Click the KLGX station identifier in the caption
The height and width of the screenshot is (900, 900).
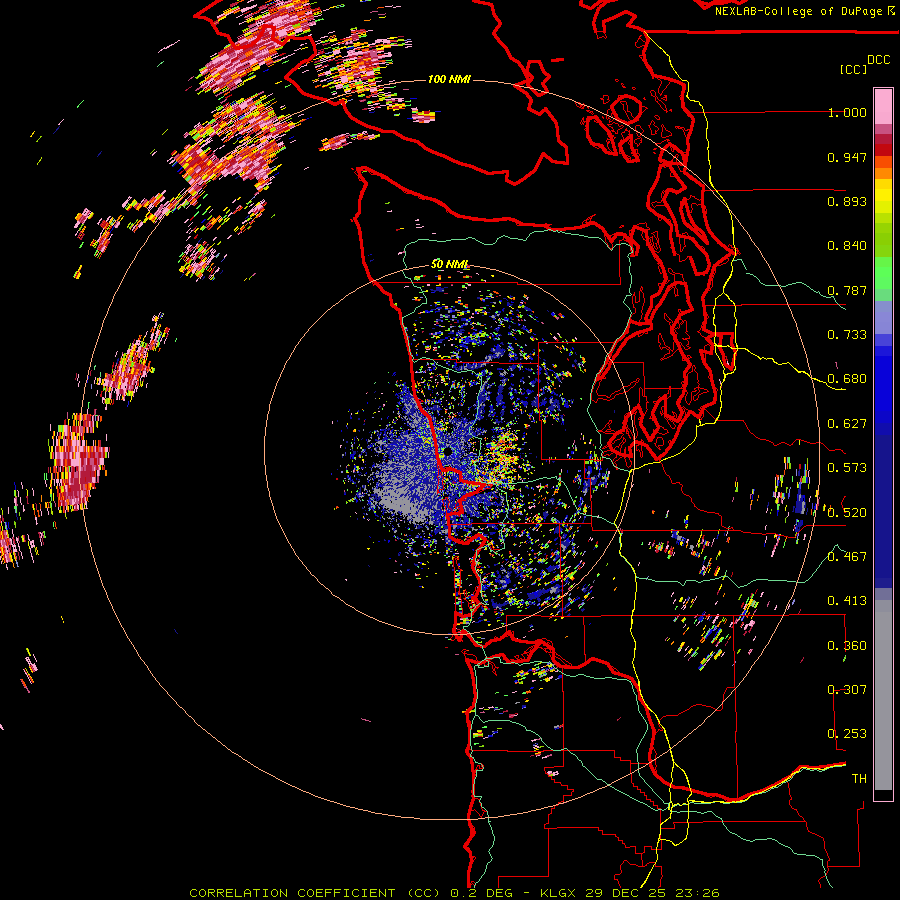point(559,893)
